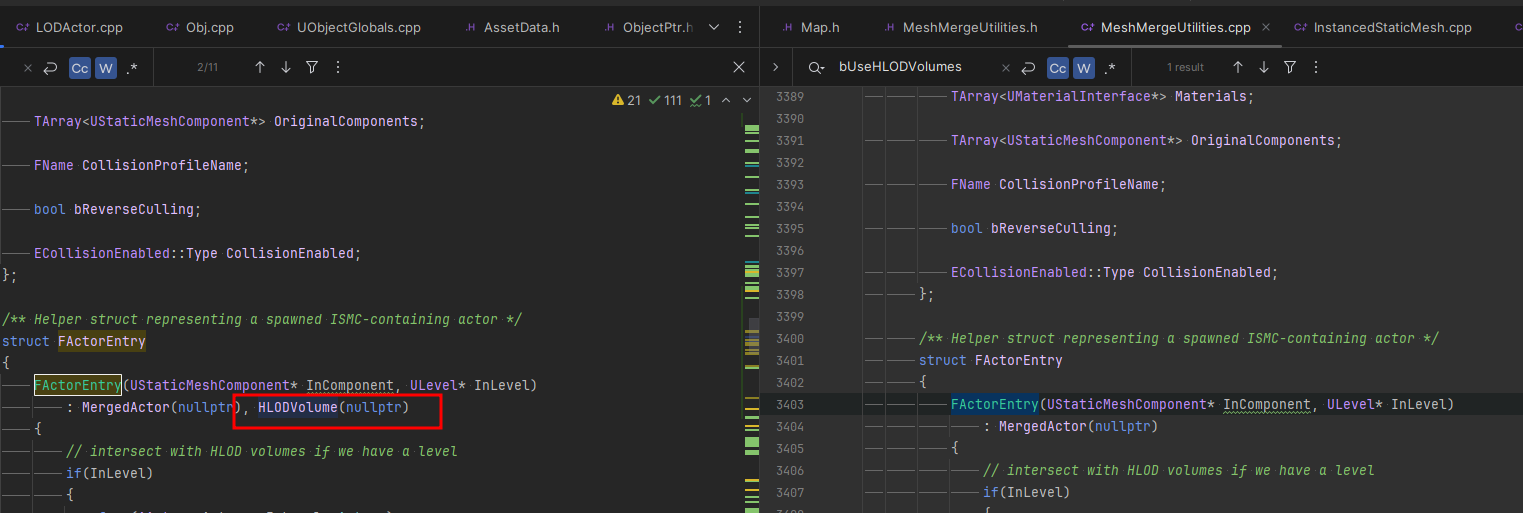Expand the replace field chevron in right search
This screenshot has width=1523, height=513.
coord(775,67)
